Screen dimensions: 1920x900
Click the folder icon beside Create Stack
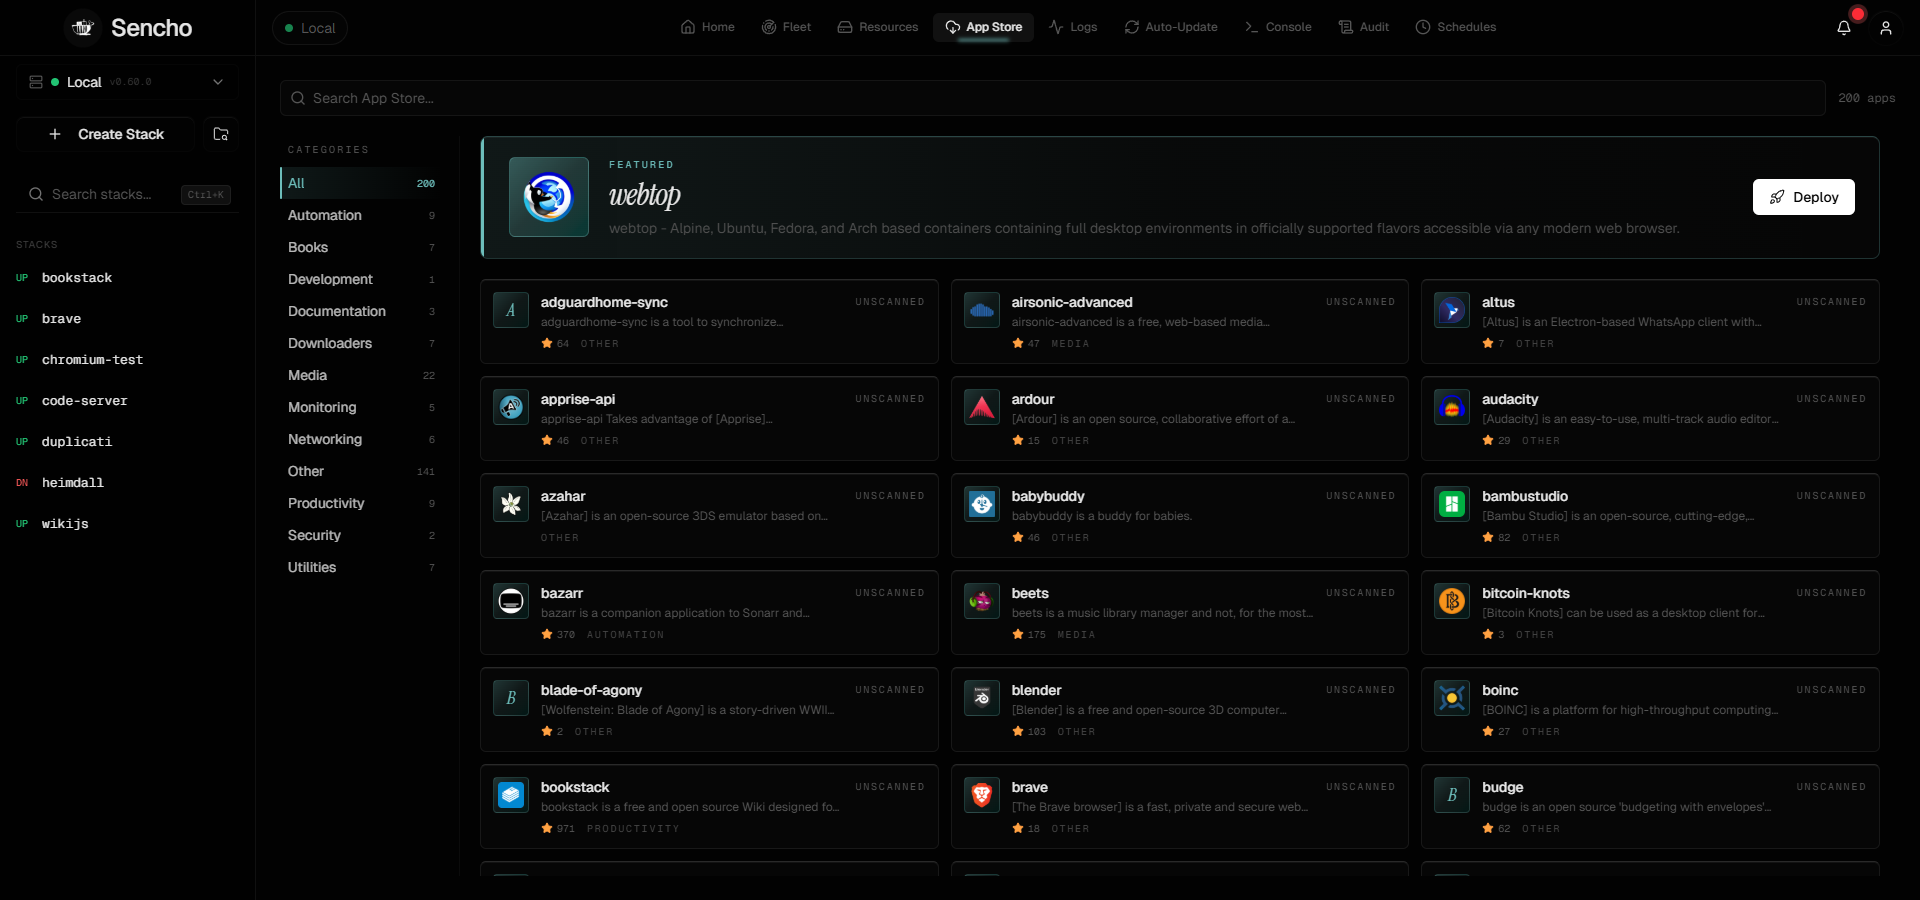(x=221, y=134)
